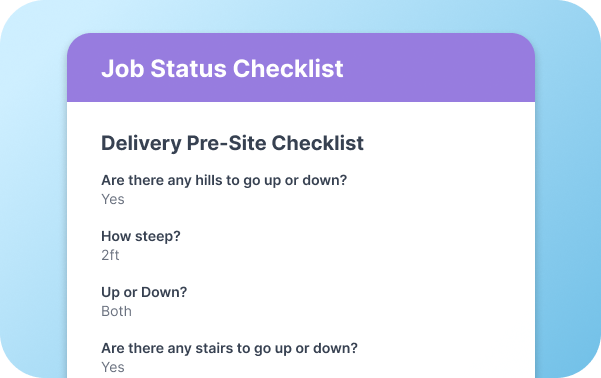Viewport: 601px width, 378px height.
Task: Click the word Pre-Site in the section heading
Action: pyautogui.click(x=226, y=143)
